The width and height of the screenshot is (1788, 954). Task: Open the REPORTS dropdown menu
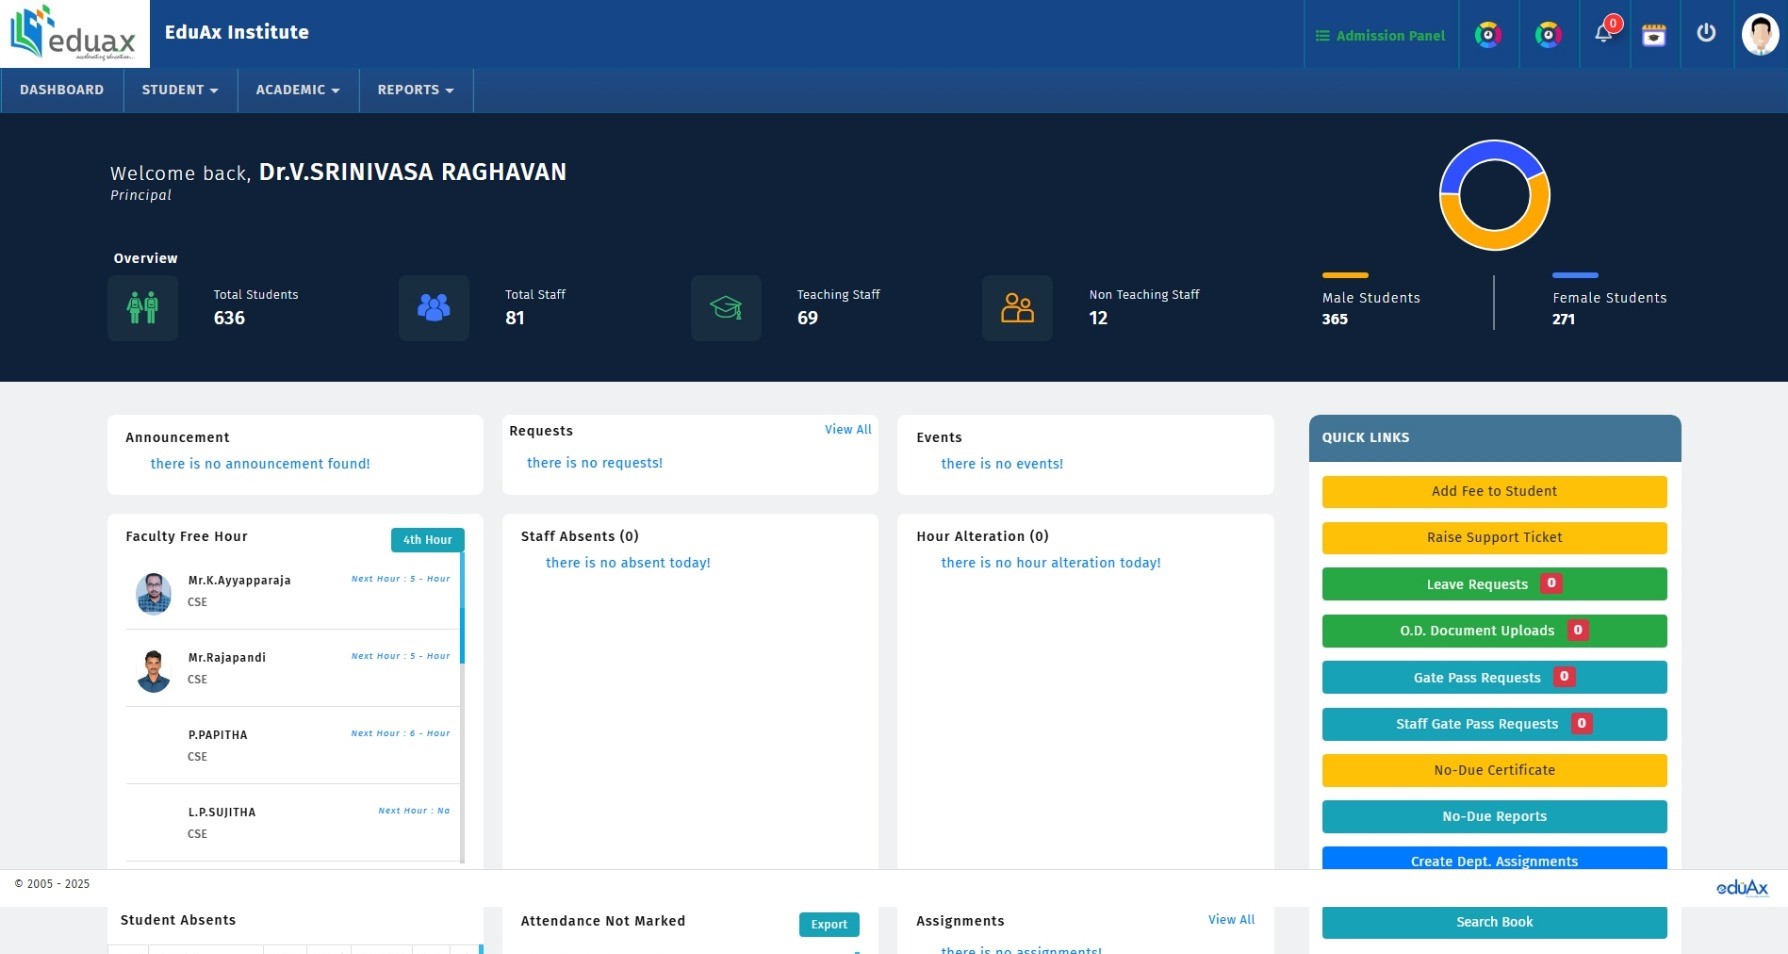[x=415, y=90]
